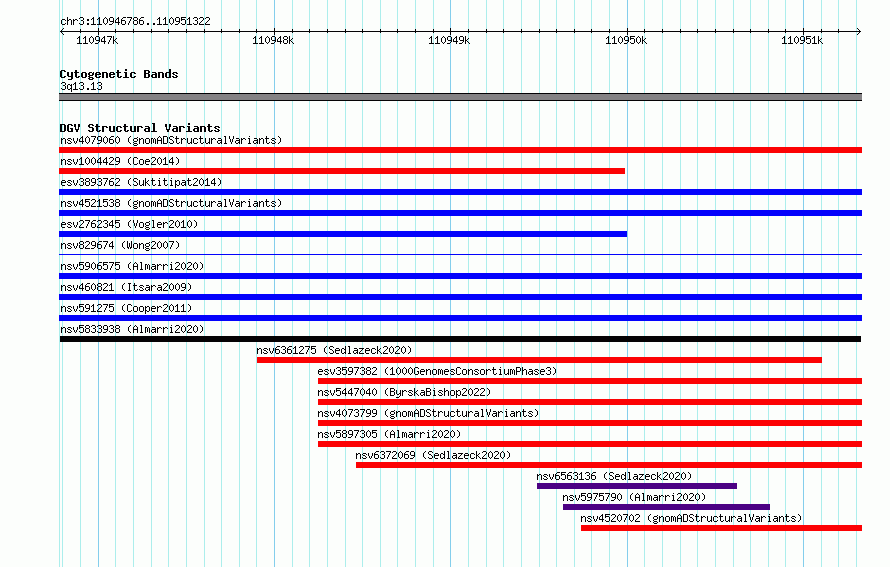Click the red nsv6361275 variant bar
890x567 pixels.
point(539,360)
